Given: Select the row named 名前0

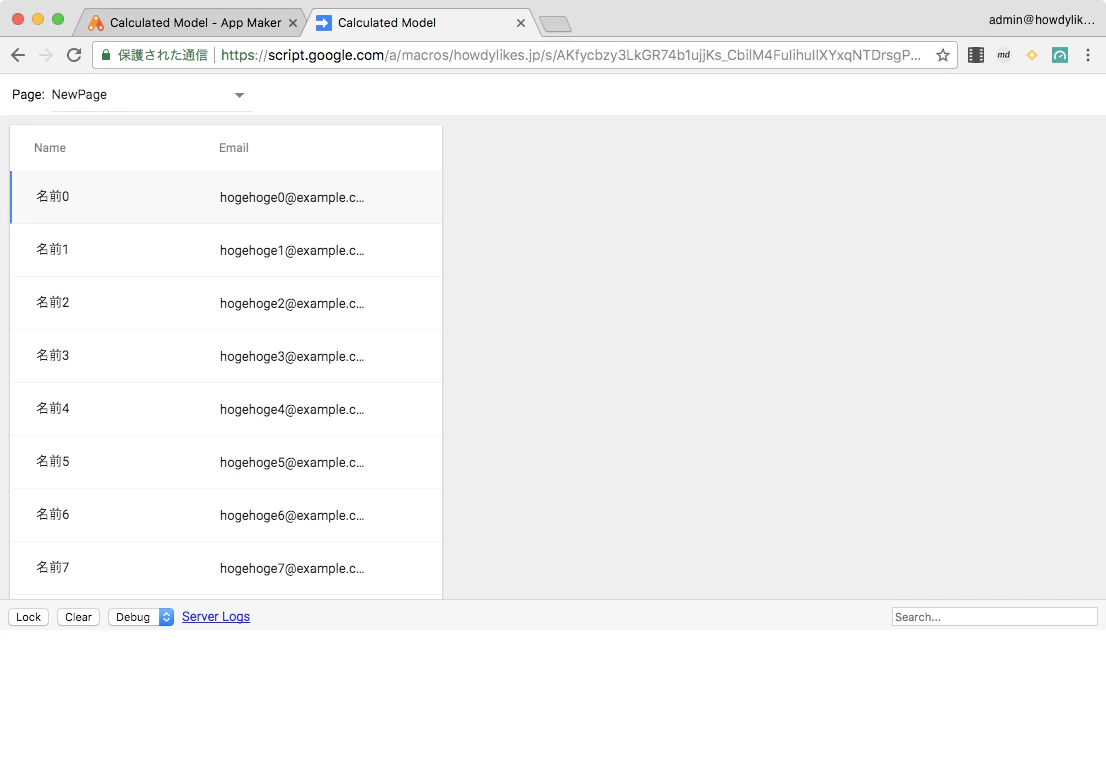Looking at the screenshot, I should pos(226,198).
